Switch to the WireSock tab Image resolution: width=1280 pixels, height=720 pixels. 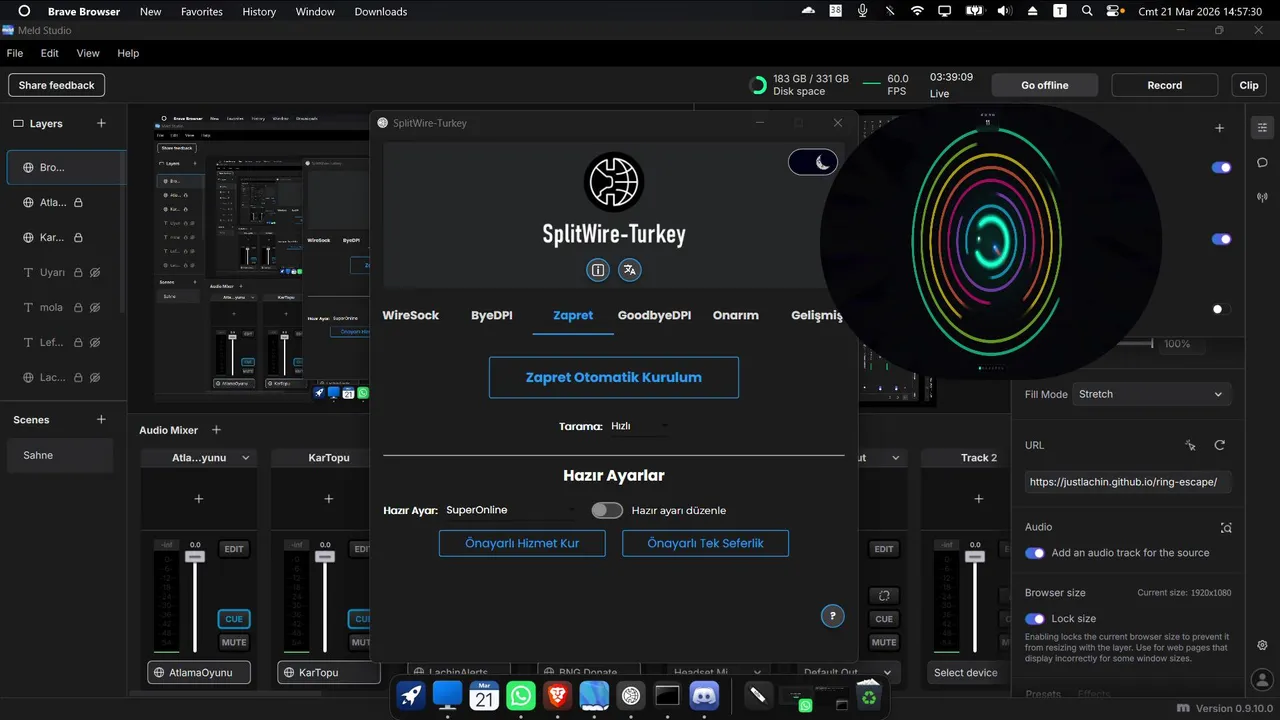tap(411, 315)
